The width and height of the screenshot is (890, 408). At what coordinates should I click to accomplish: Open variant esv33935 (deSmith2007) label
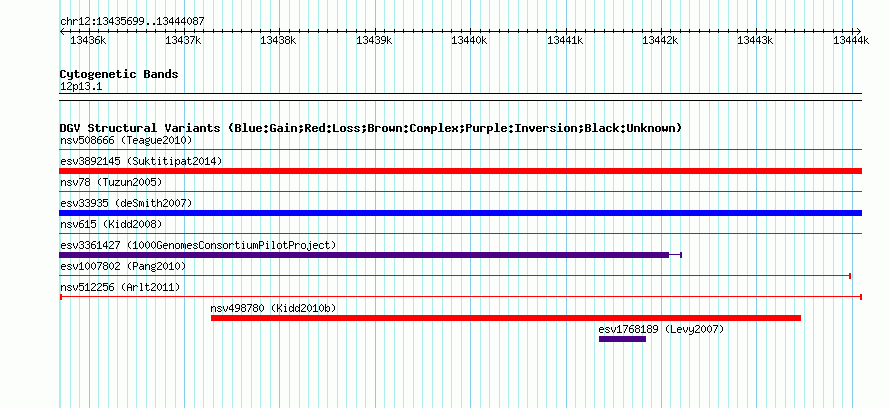126,203
